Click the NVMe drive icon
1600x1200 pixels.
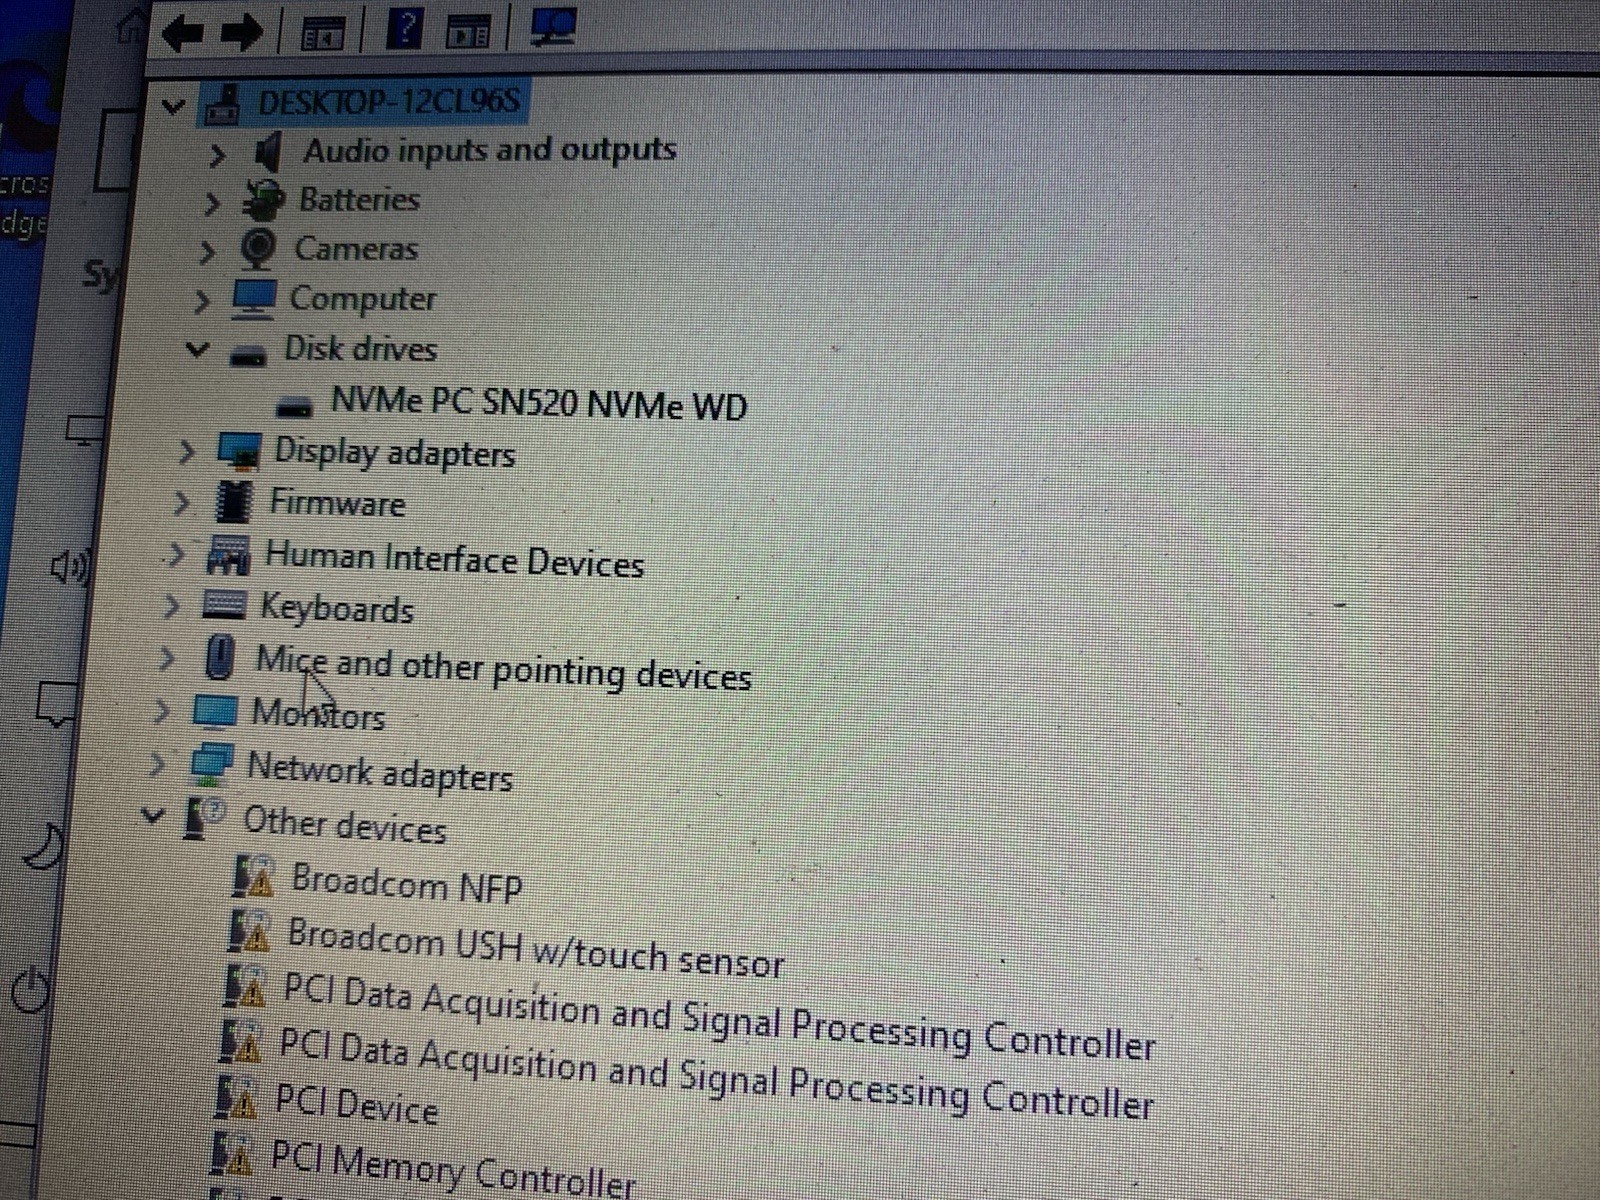(294, 405)
